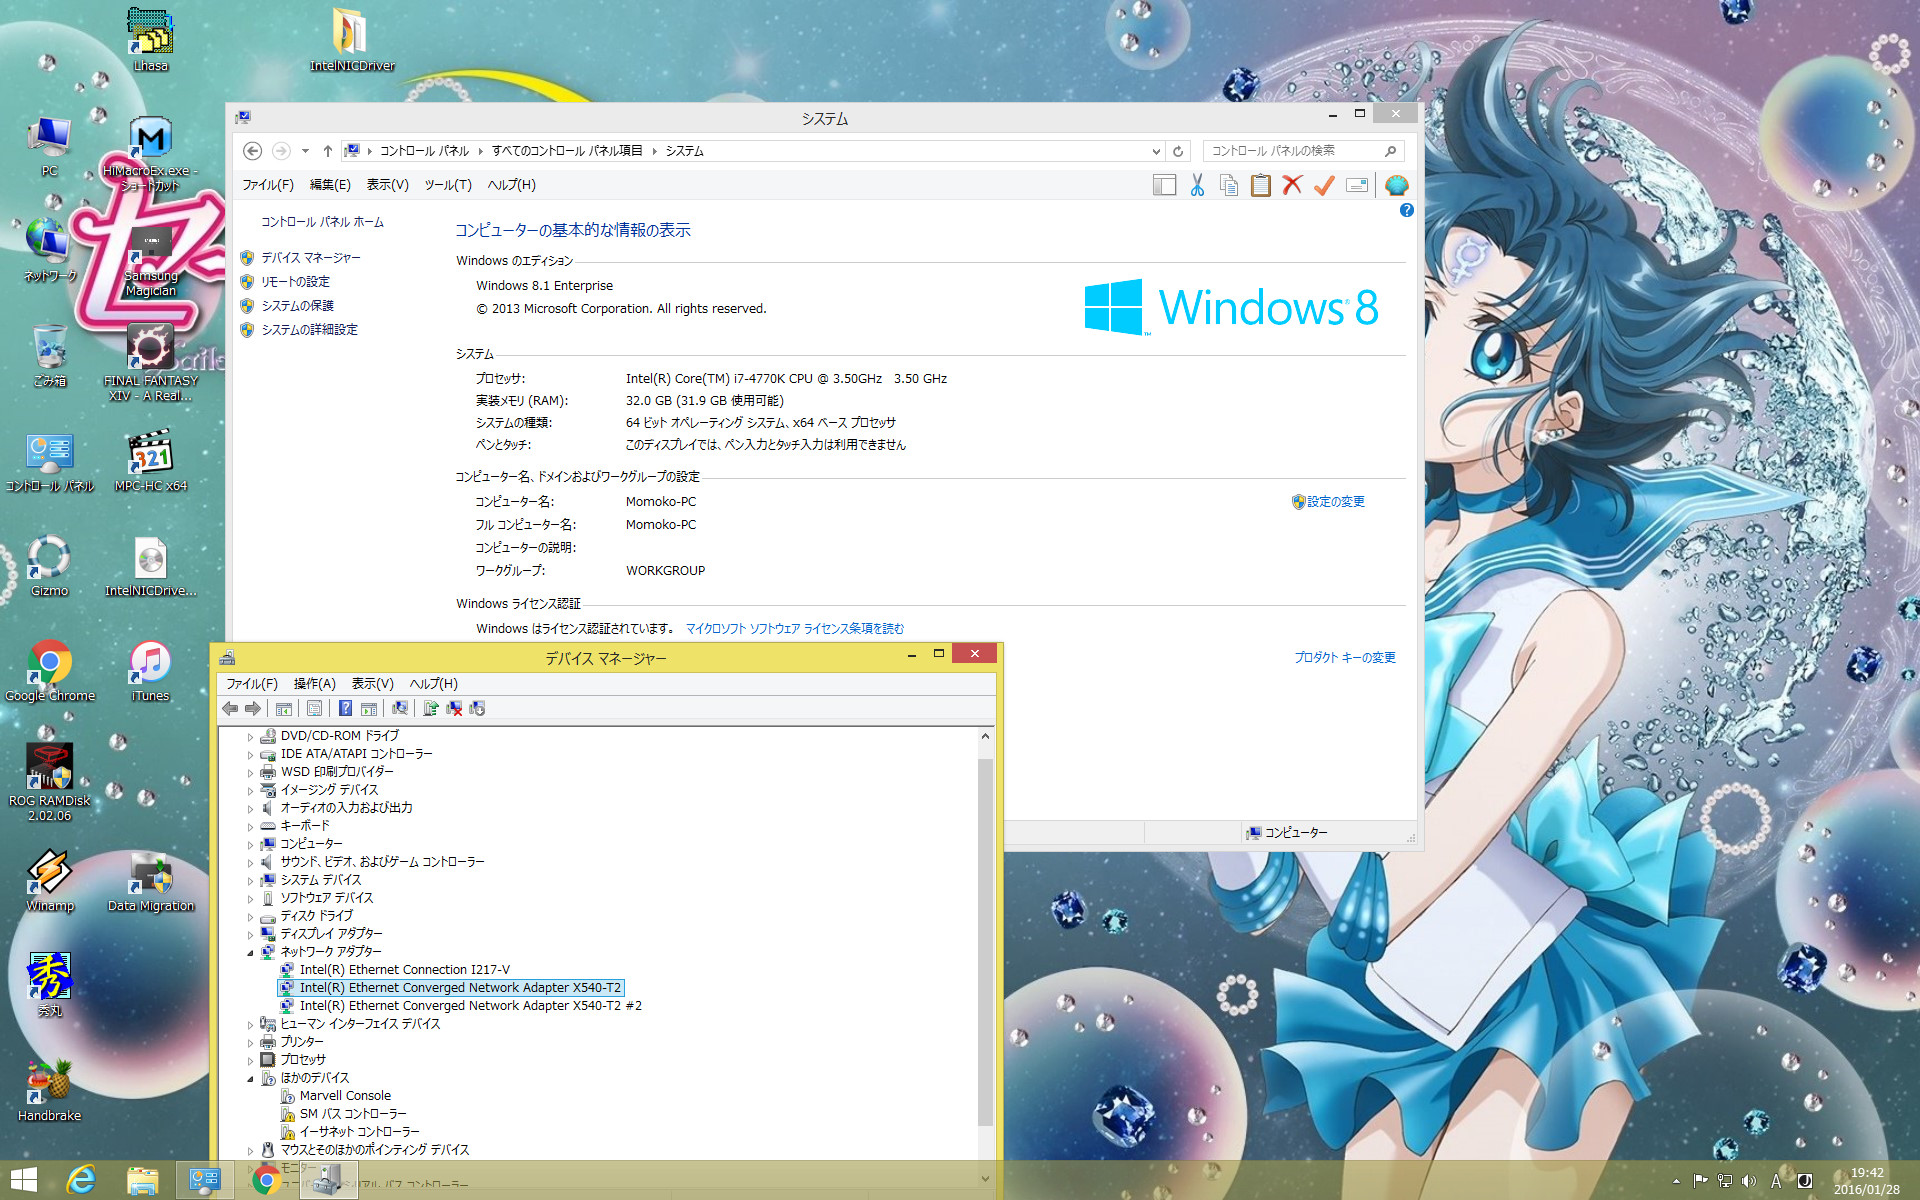This screenshot has height=1200, width=1920.
Task: Click the help icon in Device Manager toolbar
Action: pyautogui.click(x=345, y=708)
